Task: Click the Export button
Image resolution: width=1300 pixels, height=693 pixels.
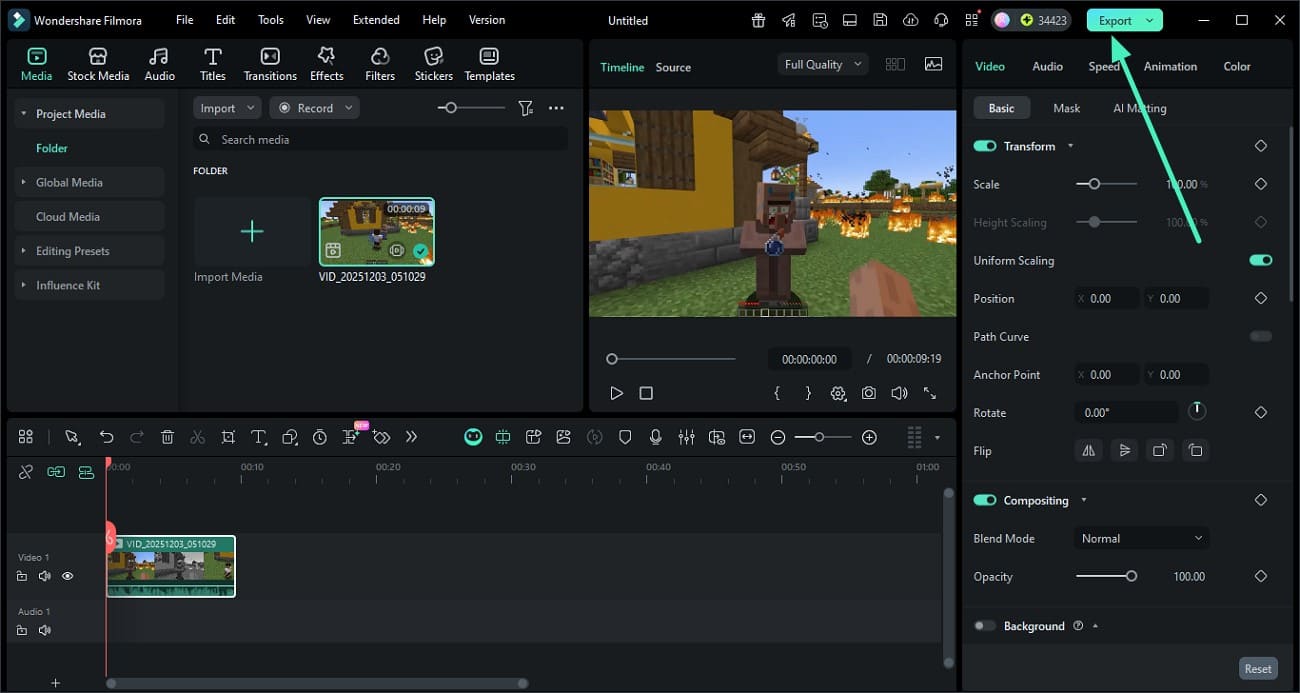Action: [x=1117, y=19]
